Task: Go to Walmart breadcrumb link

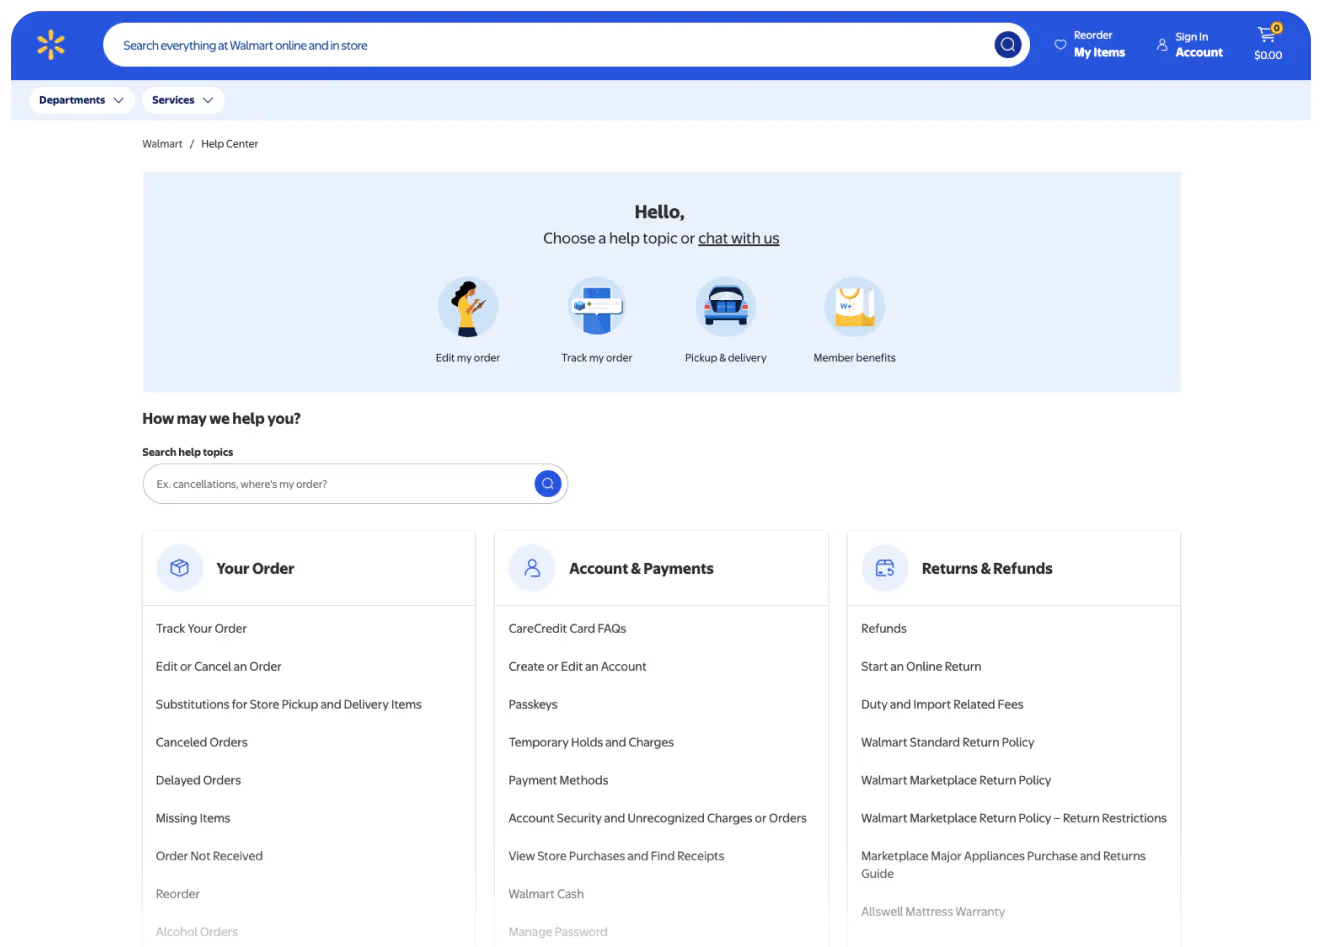Action: click(x=162, y=144)
